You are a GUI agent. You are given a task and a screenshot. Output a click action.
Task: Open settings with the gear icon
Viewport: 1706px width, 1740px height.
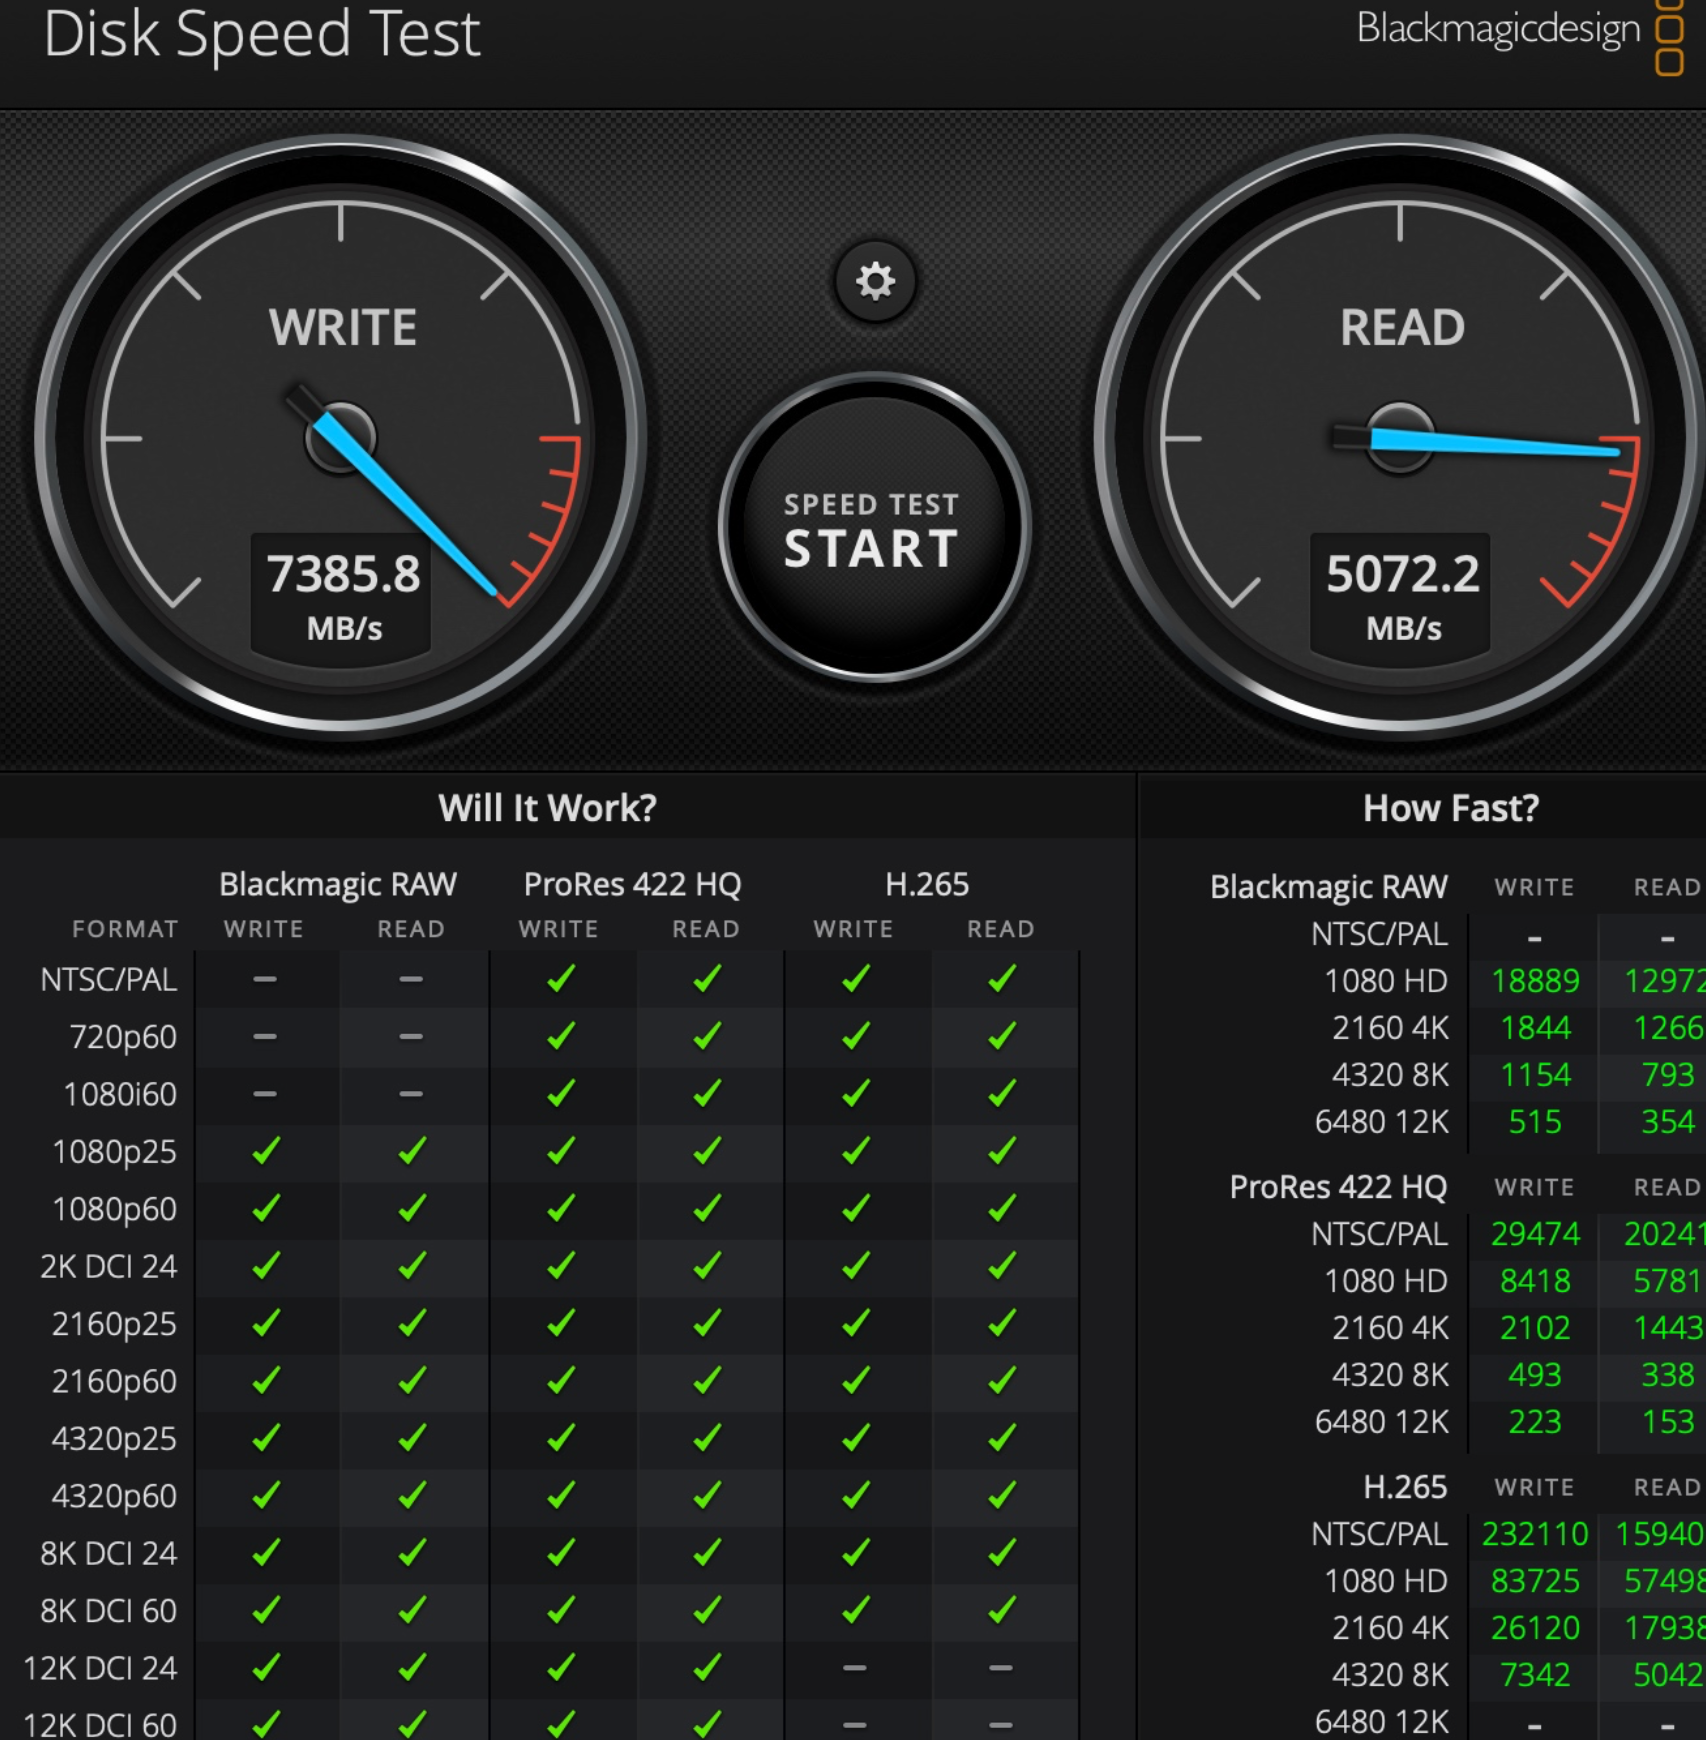(x=875, y=281)
